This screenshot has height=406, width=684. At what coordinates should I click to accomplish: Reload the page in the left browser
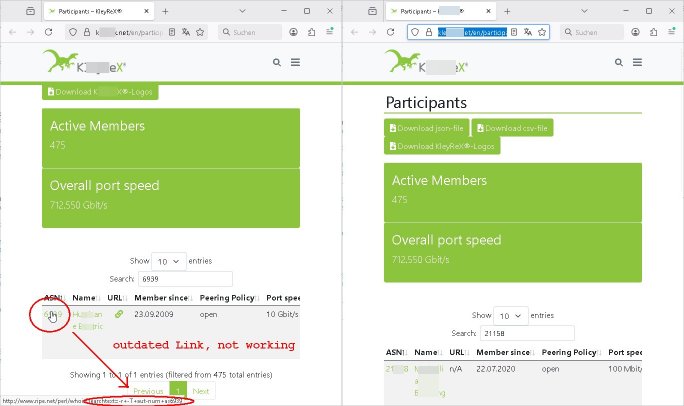tap(50, 32)
